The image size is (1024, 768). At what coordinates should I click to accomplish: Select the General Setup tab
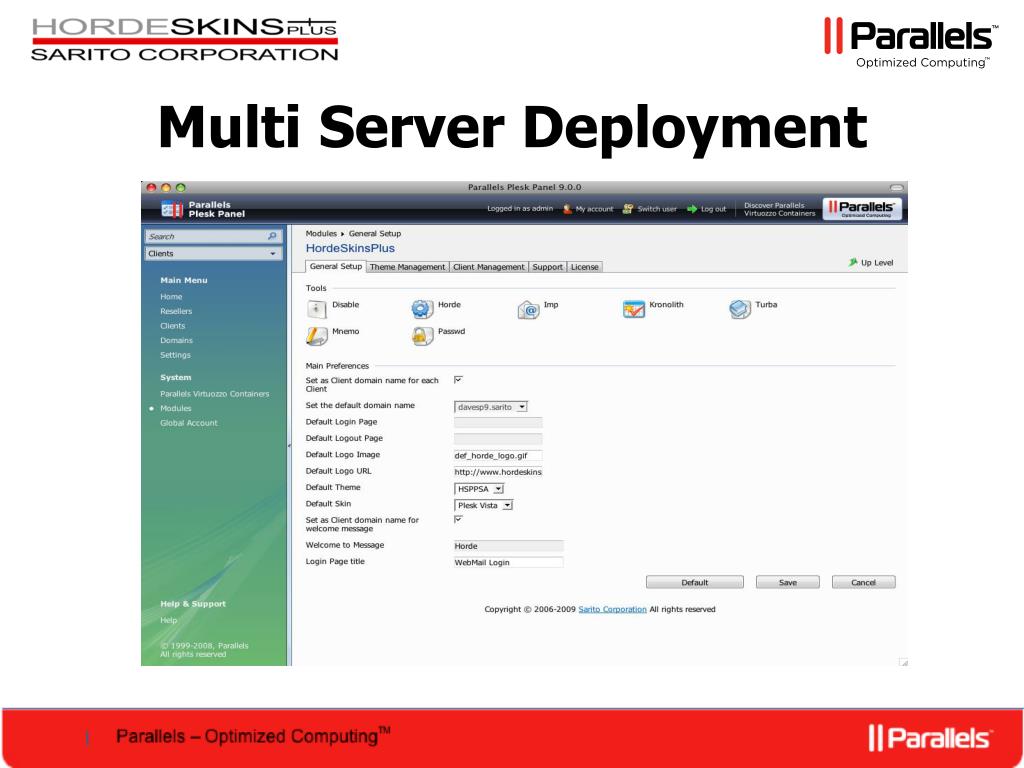pyautogui.click(x=336, y=266)
